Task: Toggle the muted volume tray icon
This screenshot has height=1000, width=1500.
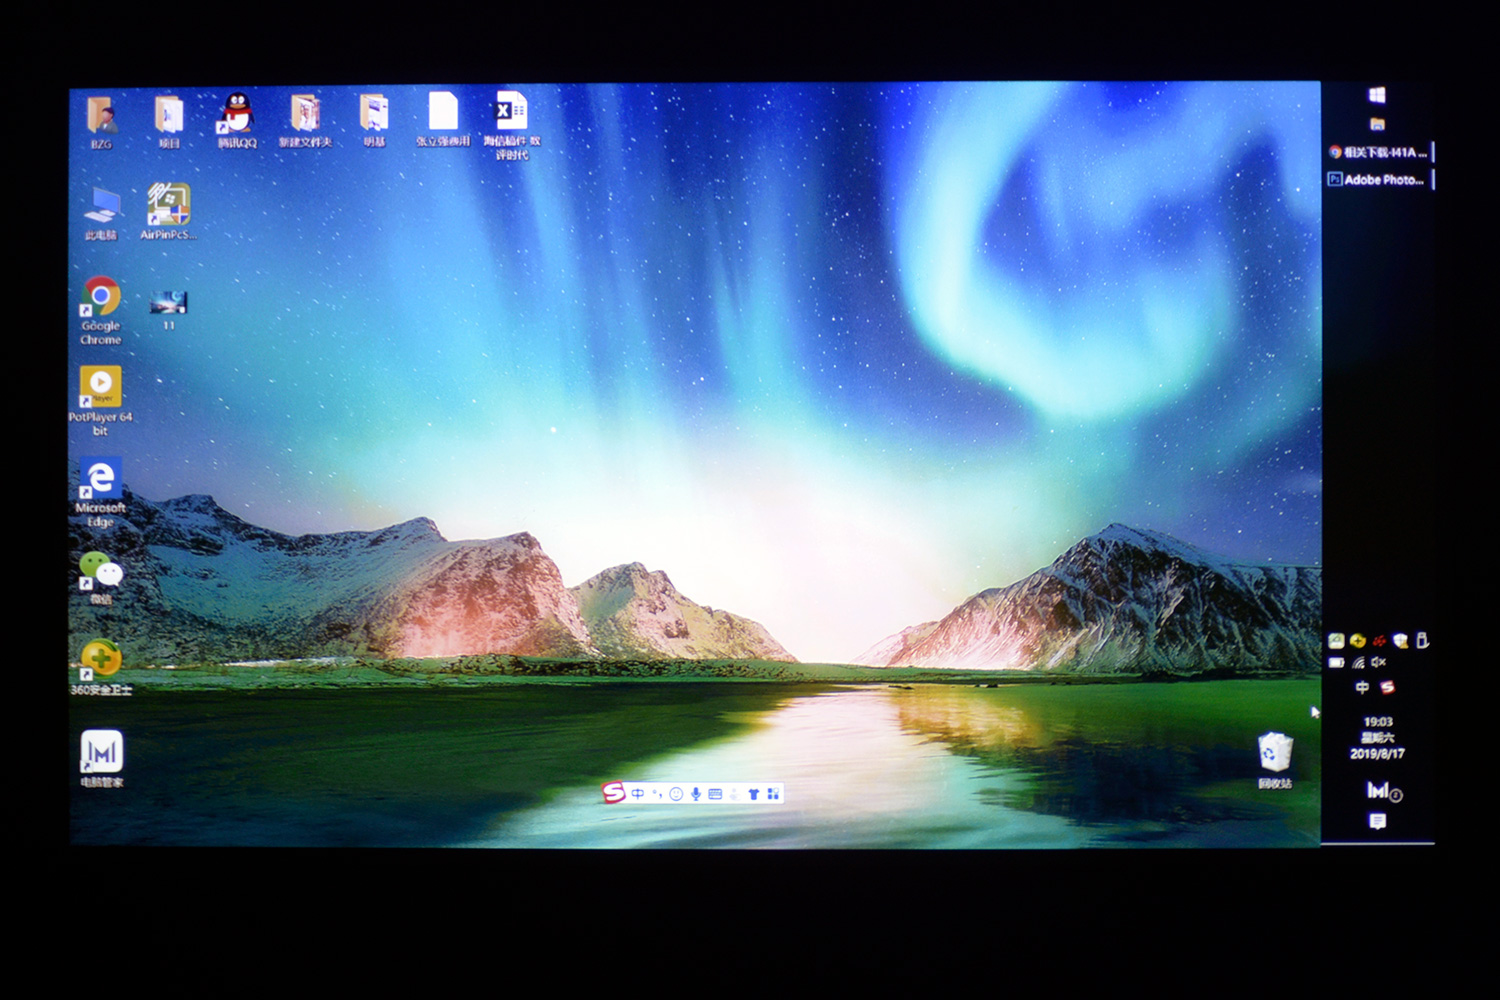Action: [x=1379, y=662]
